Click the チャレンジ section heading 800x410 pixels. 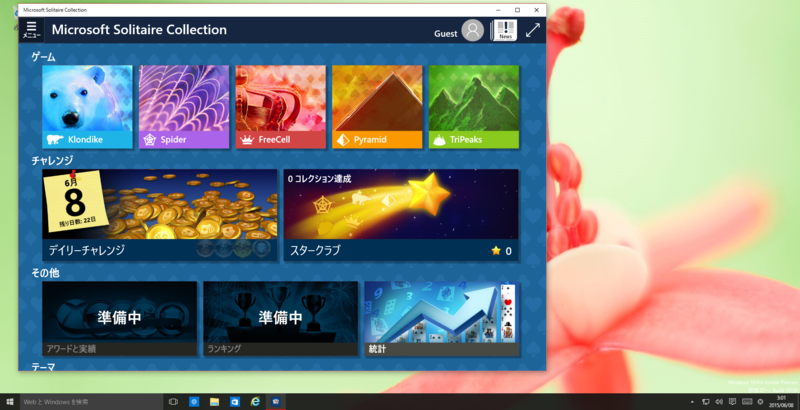click(52, 160)
